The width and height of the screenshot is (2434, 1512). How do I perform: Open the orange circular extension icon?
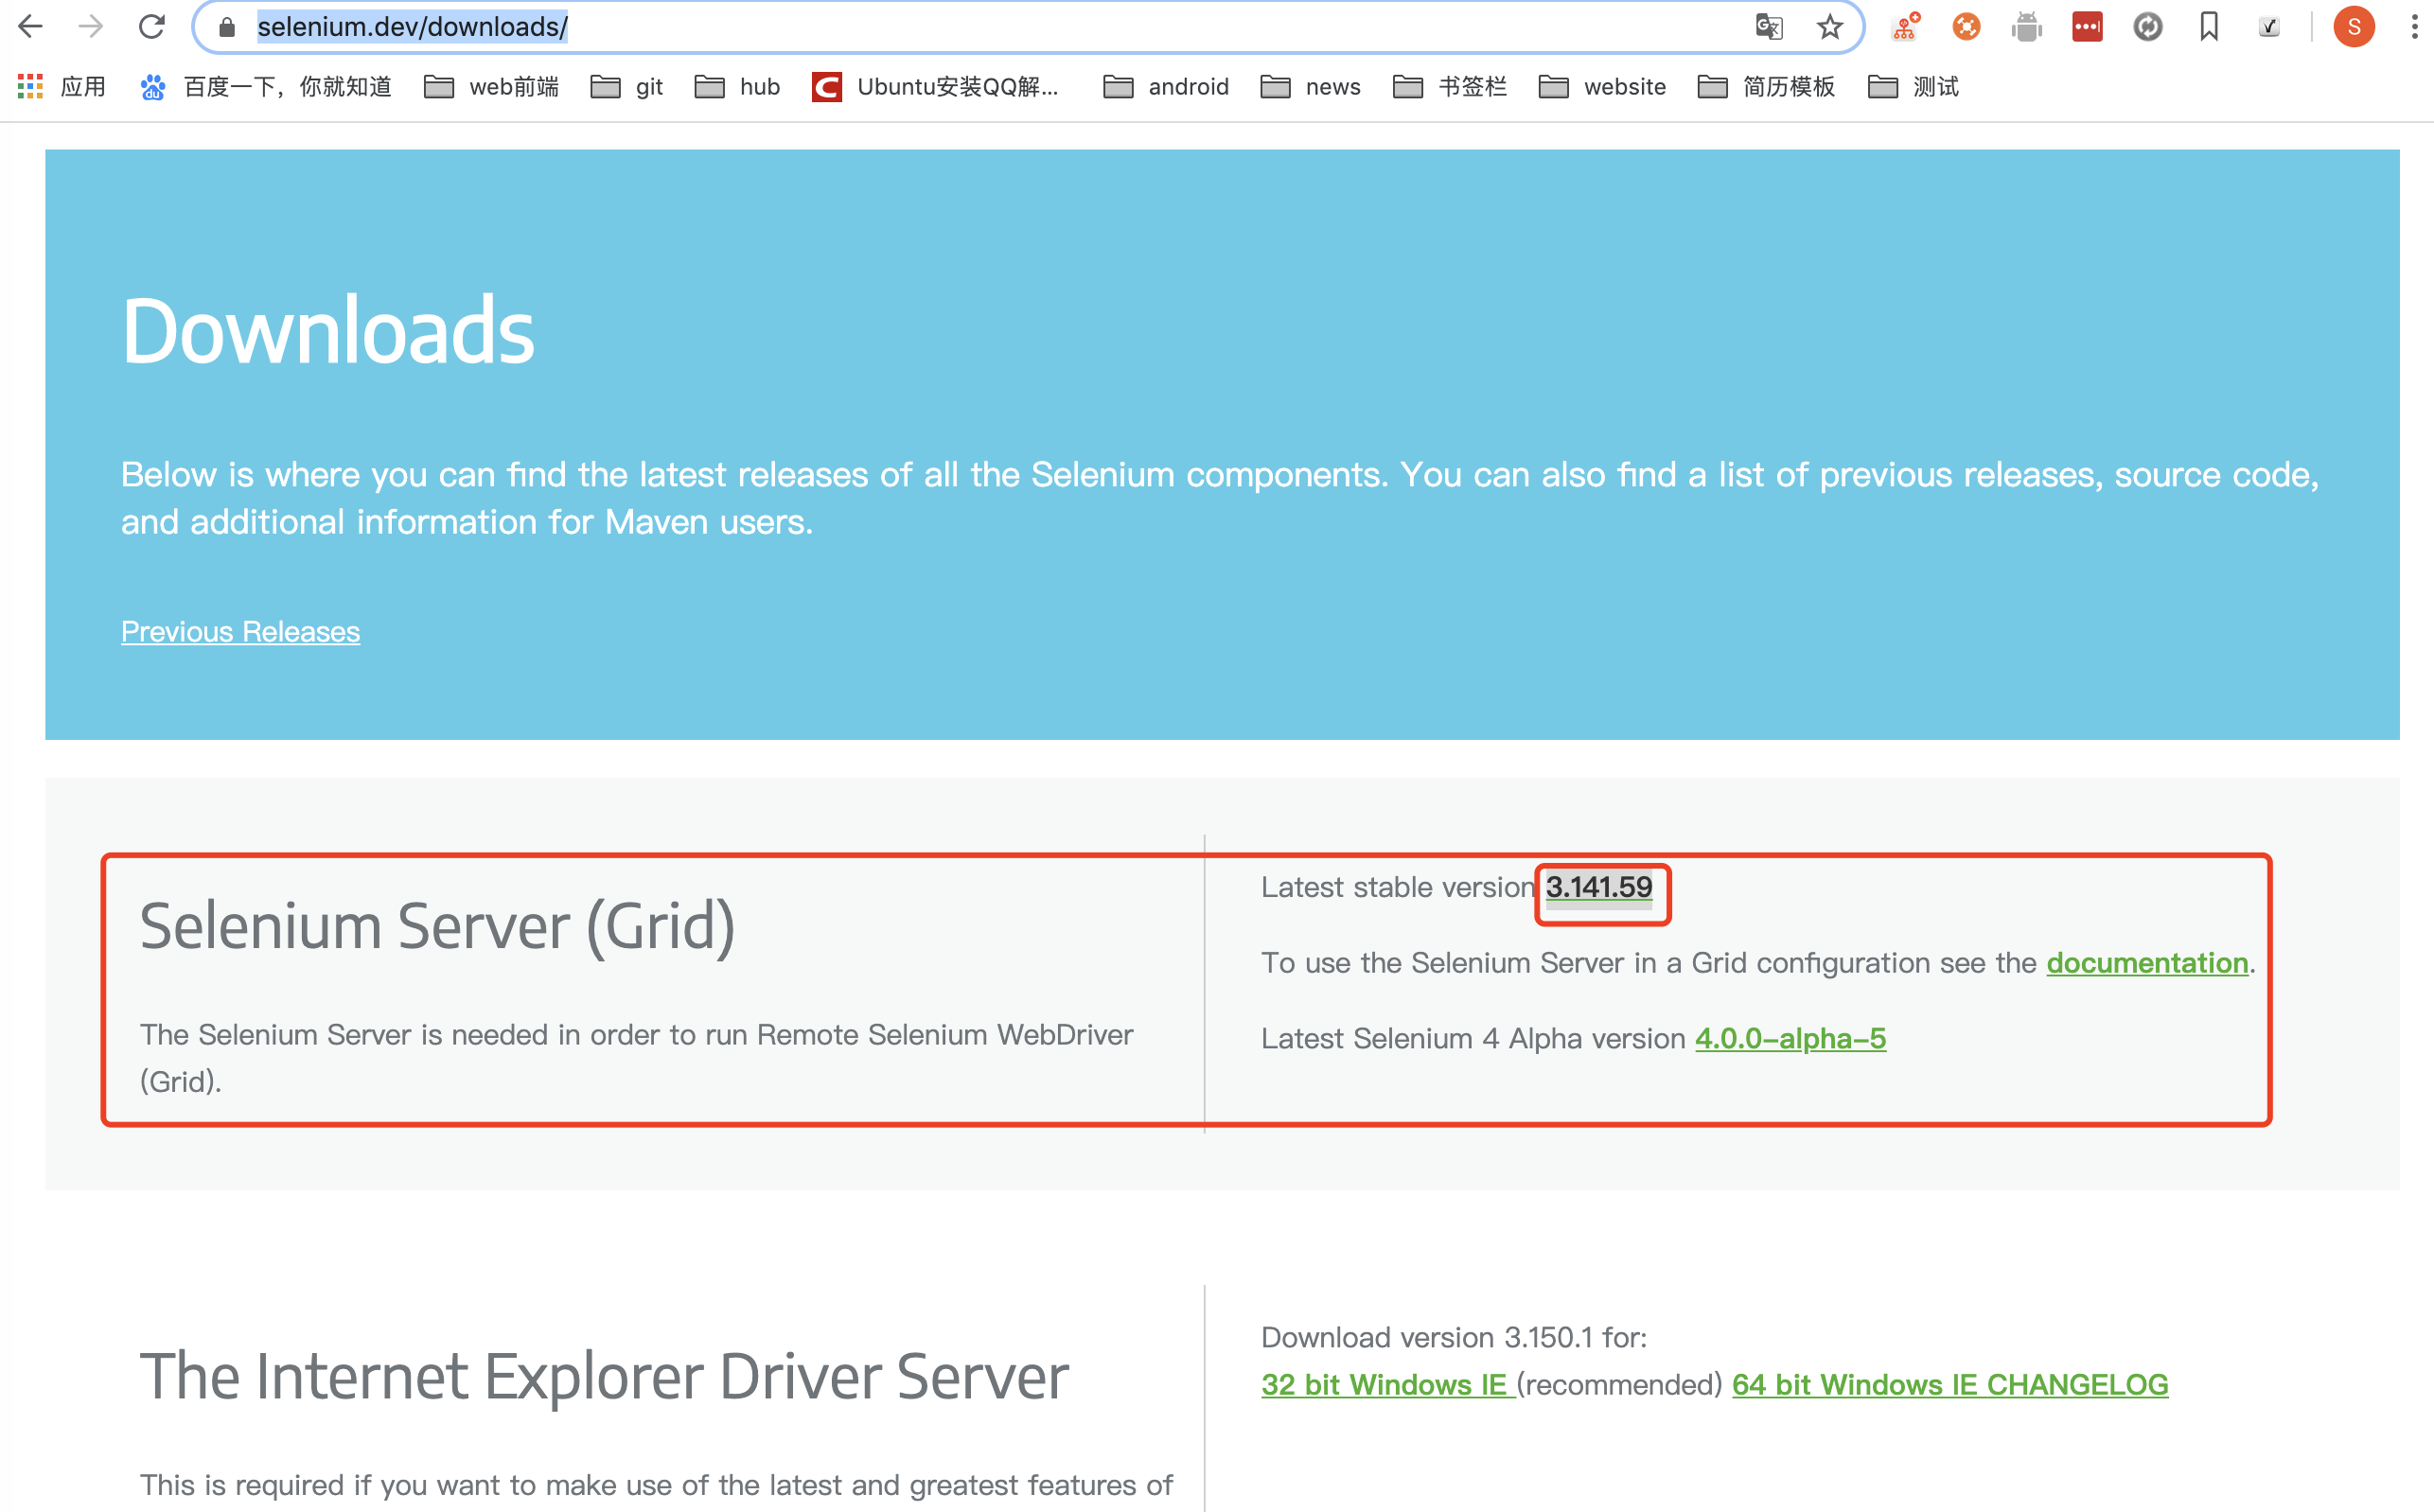coord(1966,27)
